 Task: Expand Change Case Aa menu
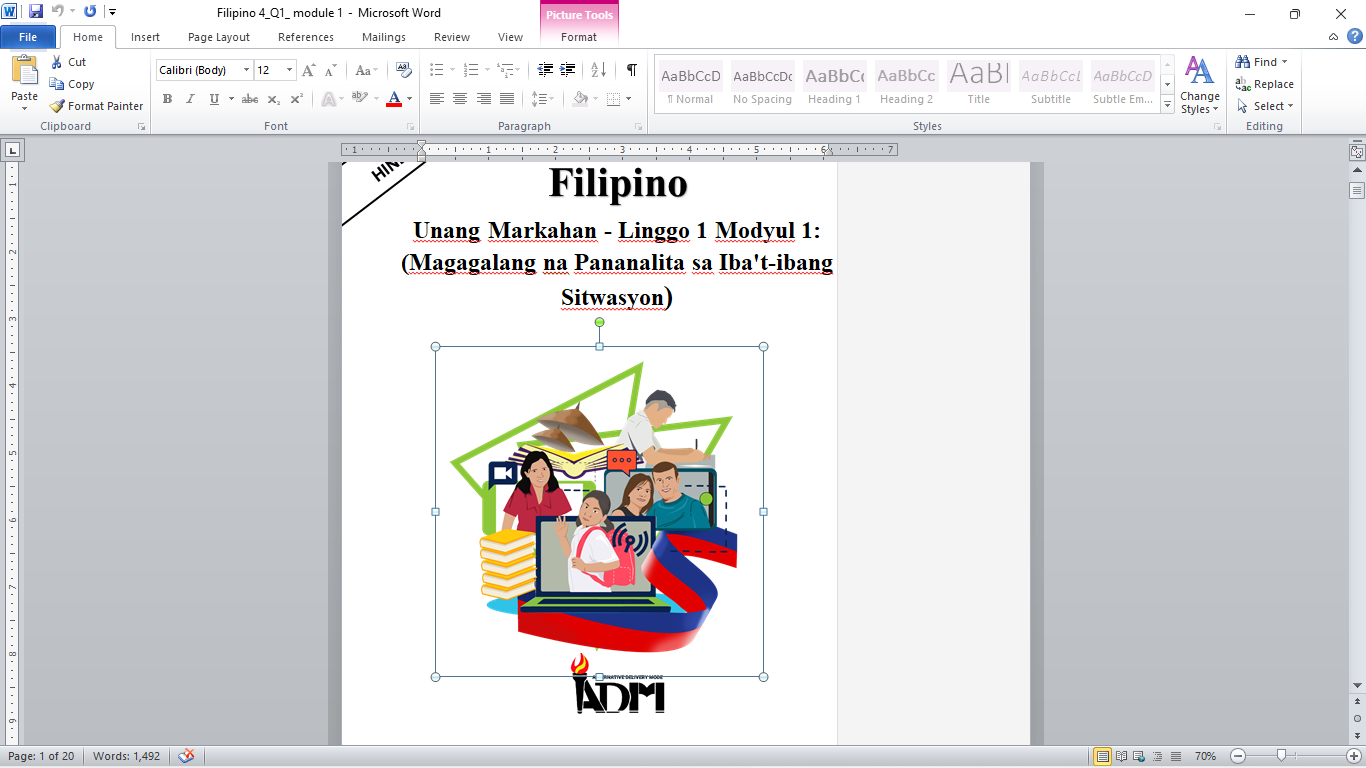366,70
